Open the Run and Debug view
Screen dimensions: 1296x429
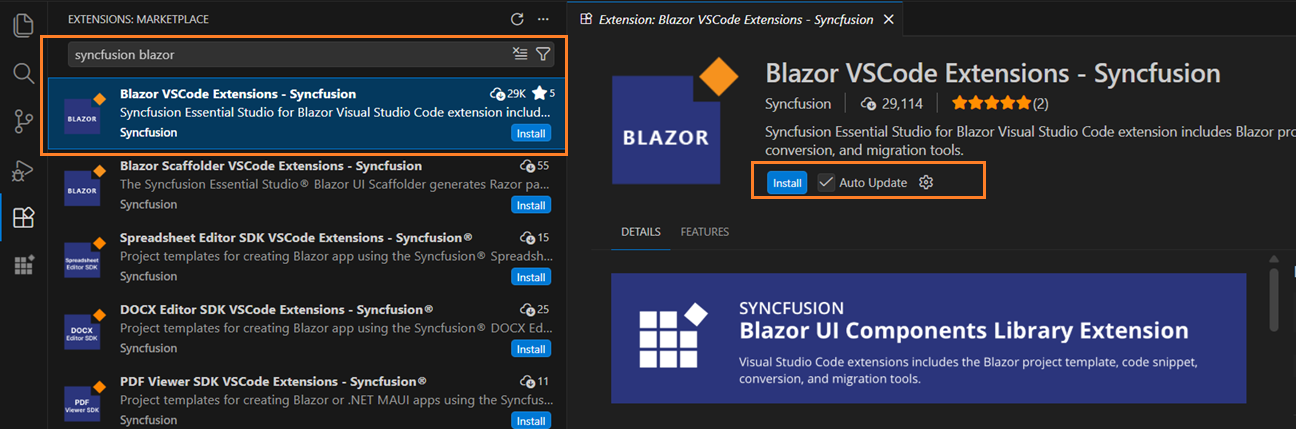(23, 170)
